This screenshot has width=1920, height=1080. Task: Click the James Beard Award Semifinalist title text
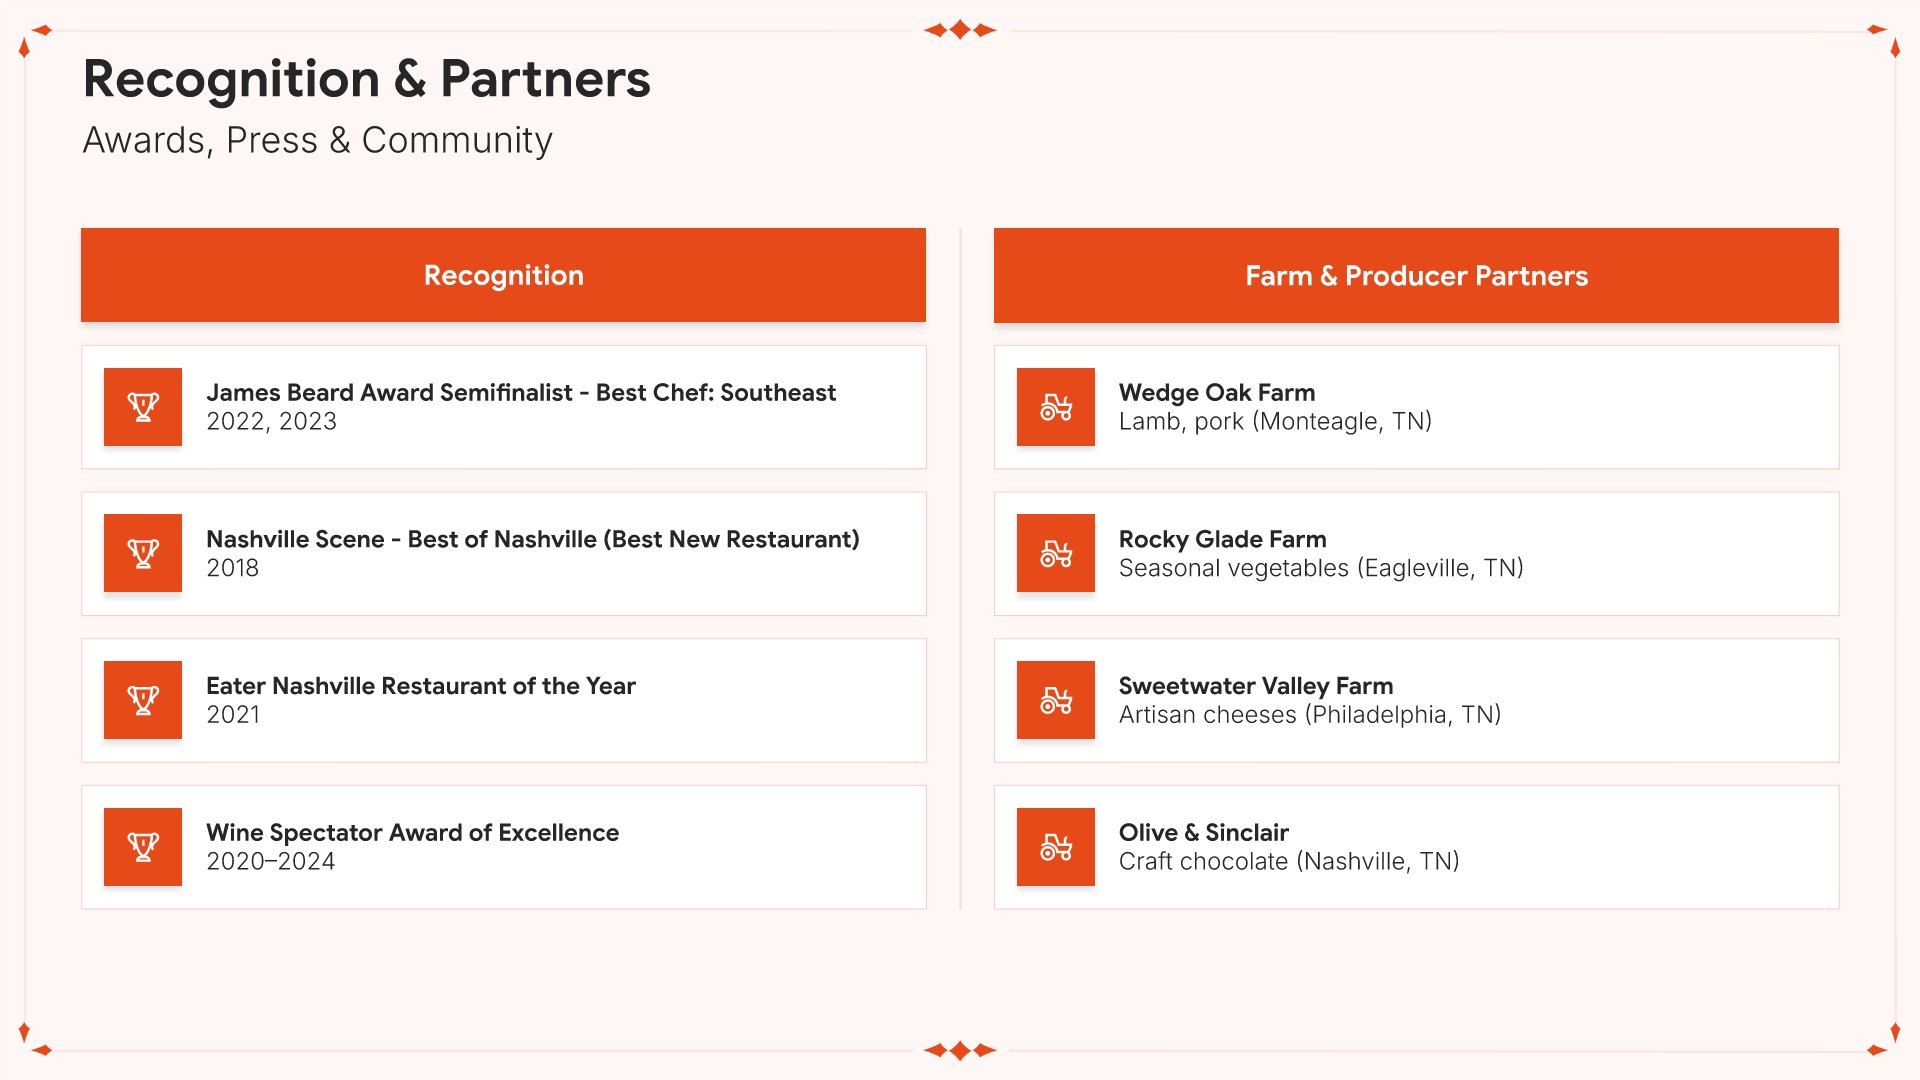click(521, 392)
